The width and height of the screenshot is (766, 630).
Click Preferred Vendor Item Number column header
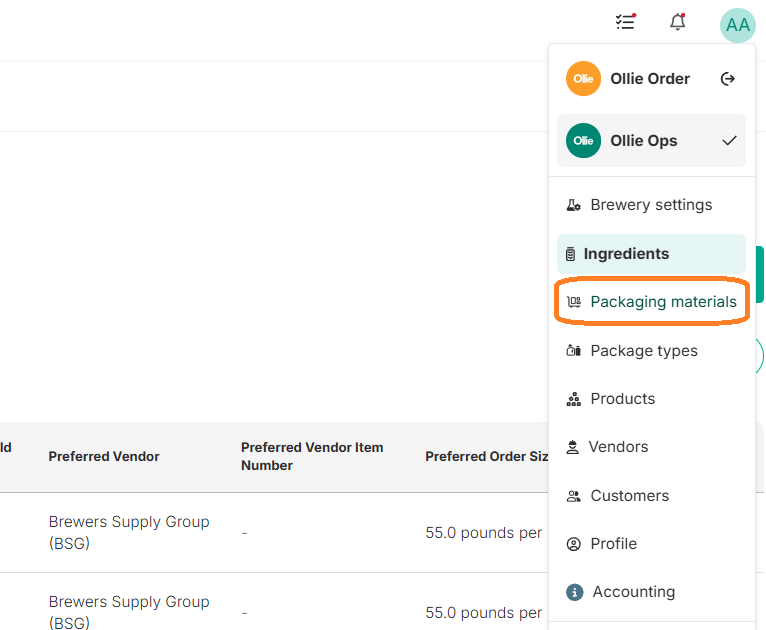312,457
